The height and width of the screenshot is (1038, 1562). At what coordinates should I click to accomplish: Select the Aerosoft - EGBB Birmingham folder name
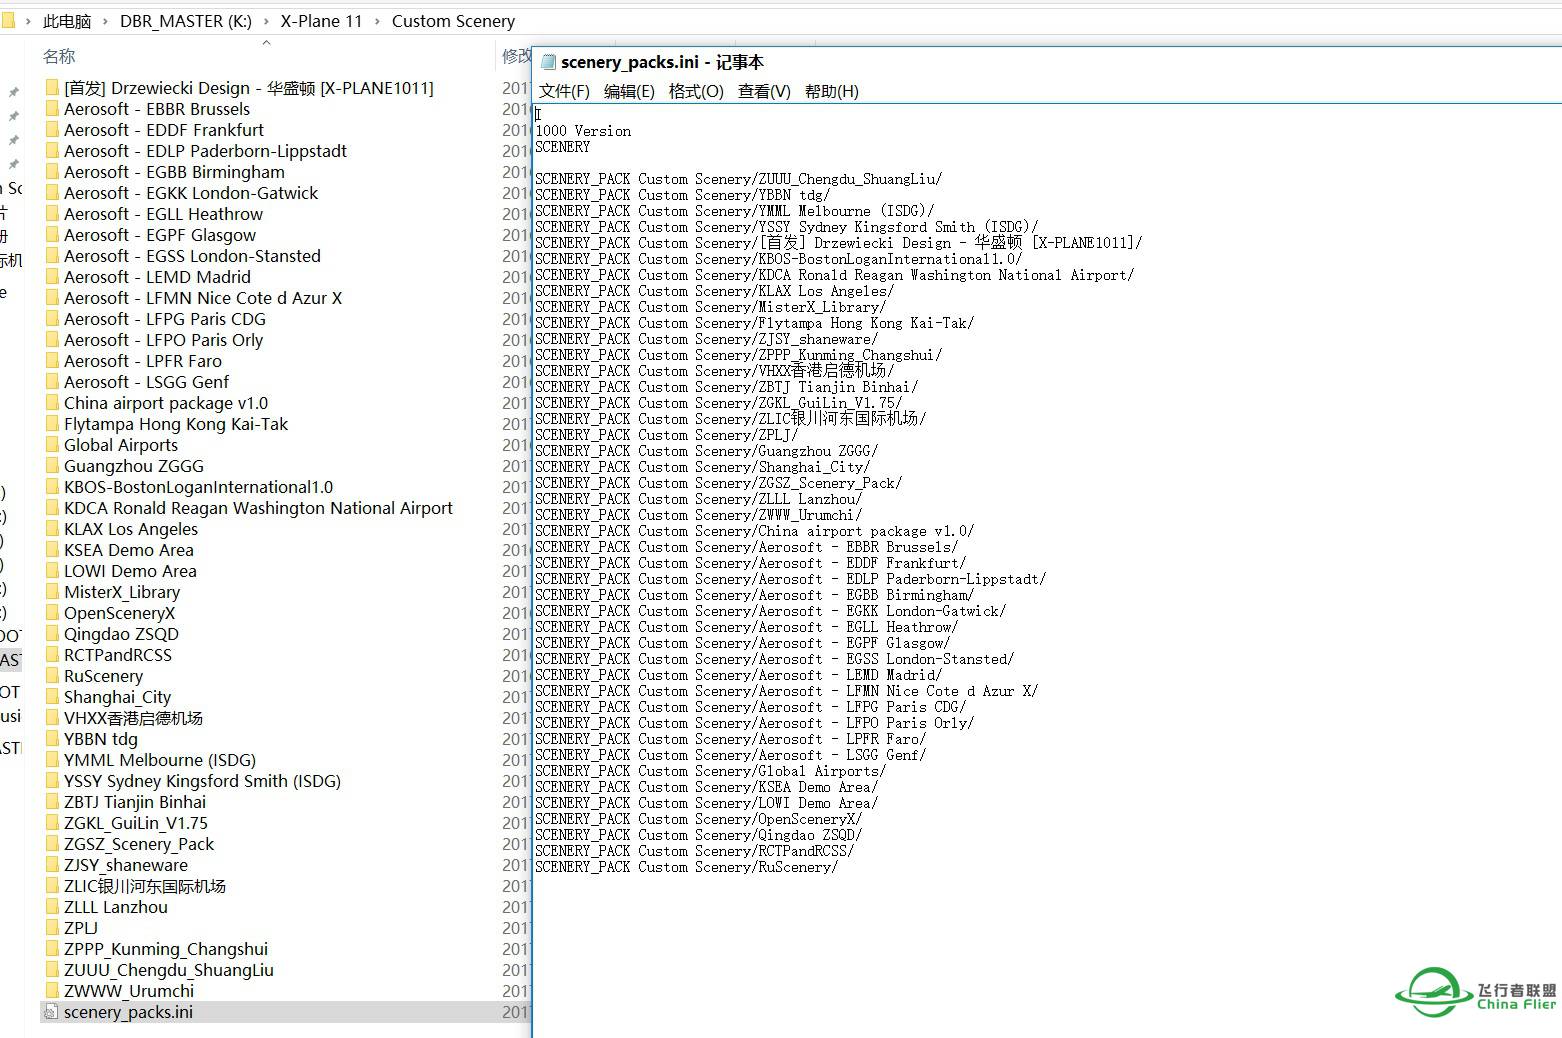[174, 172]
